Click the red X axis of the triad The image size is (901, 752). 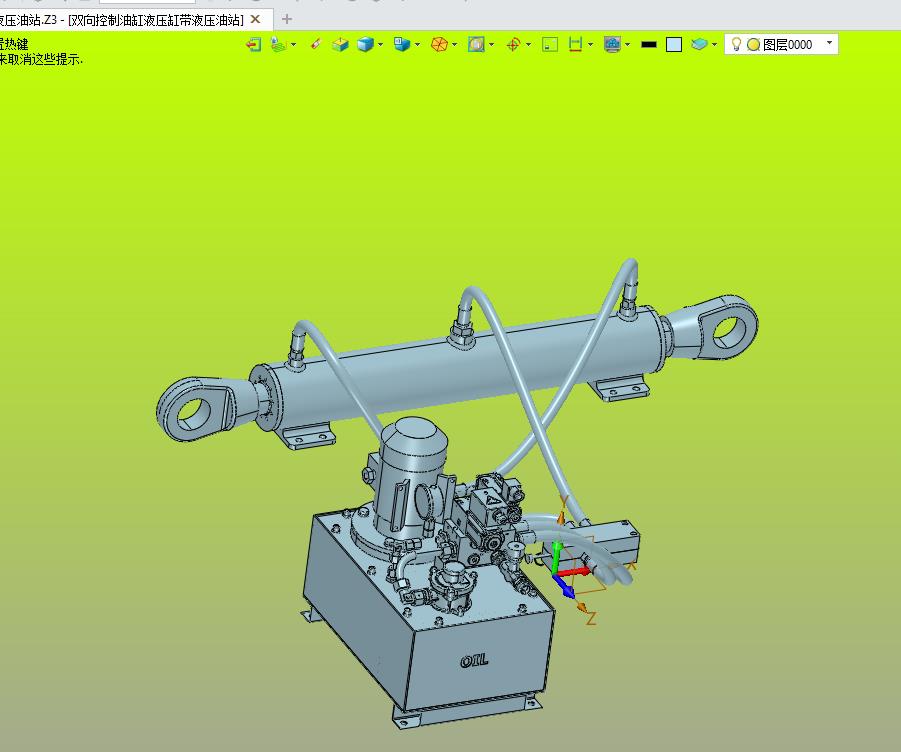tap(572, 572)
